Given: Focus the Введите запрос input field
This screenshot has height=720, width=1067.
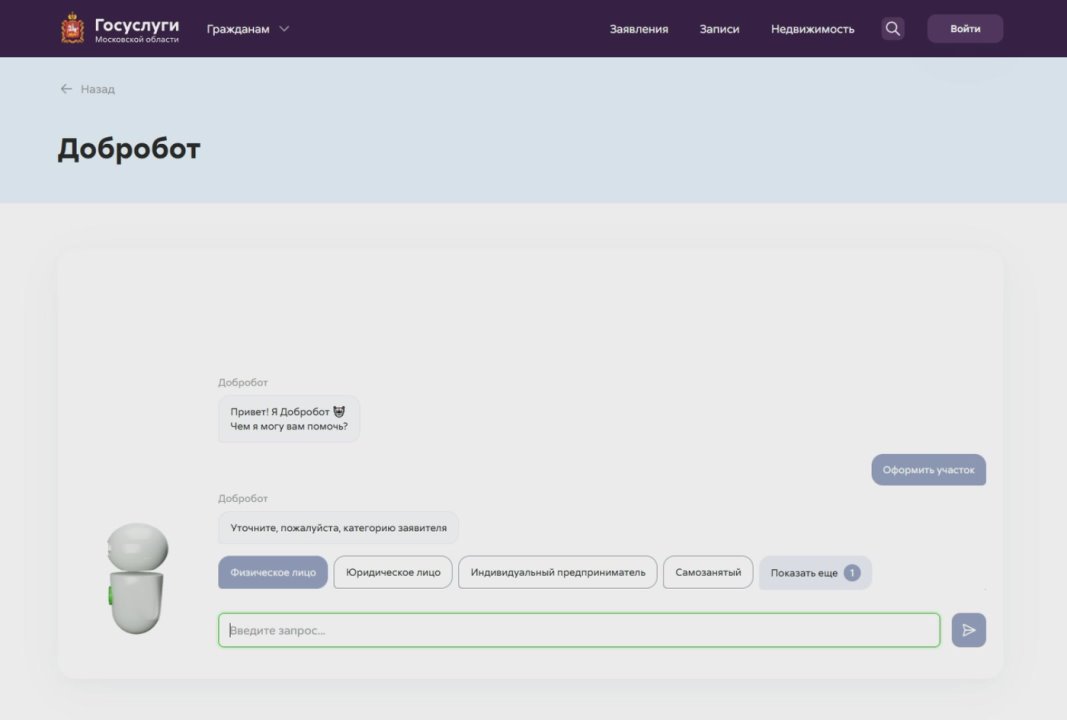Looking at the screenshot, I should (x=579, y=630).
